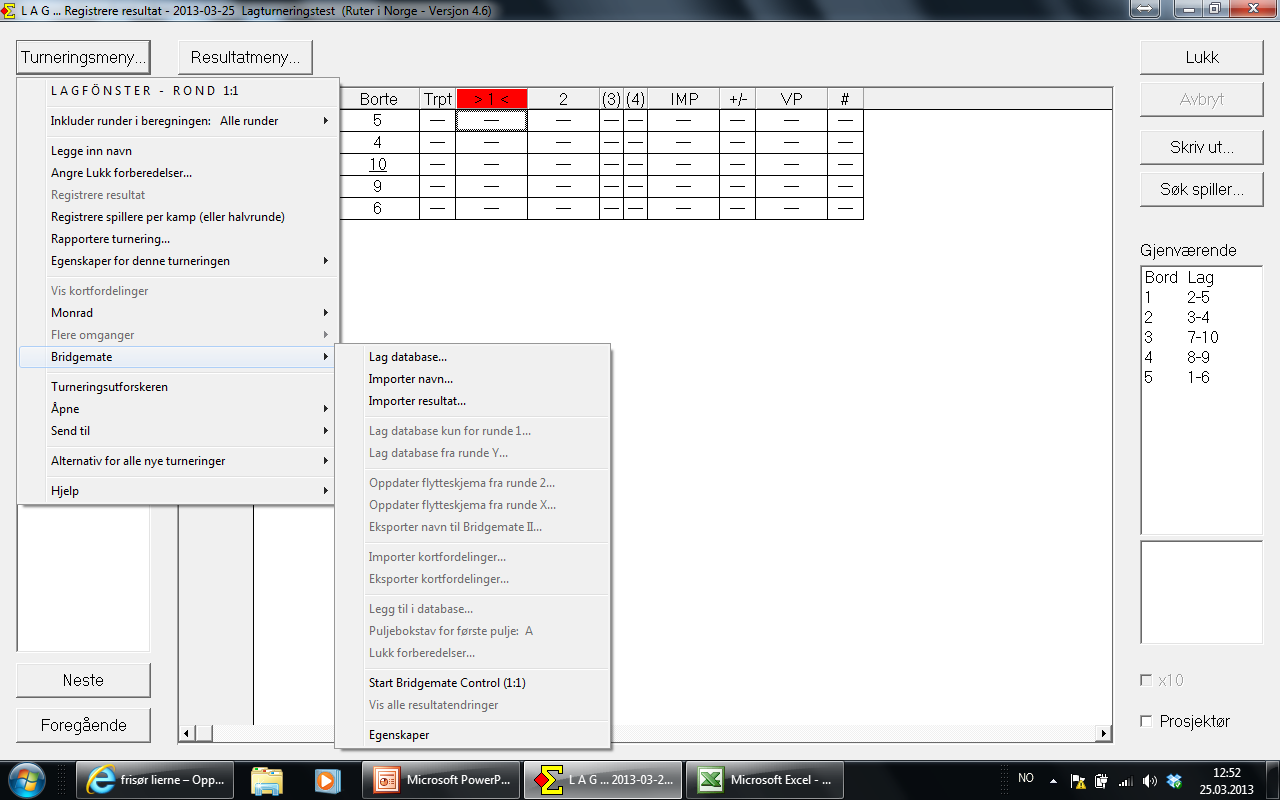The height and width of the screenshot is (800, 1280).
Task: Open the NO language indicator
Action: coord(1026,778)
